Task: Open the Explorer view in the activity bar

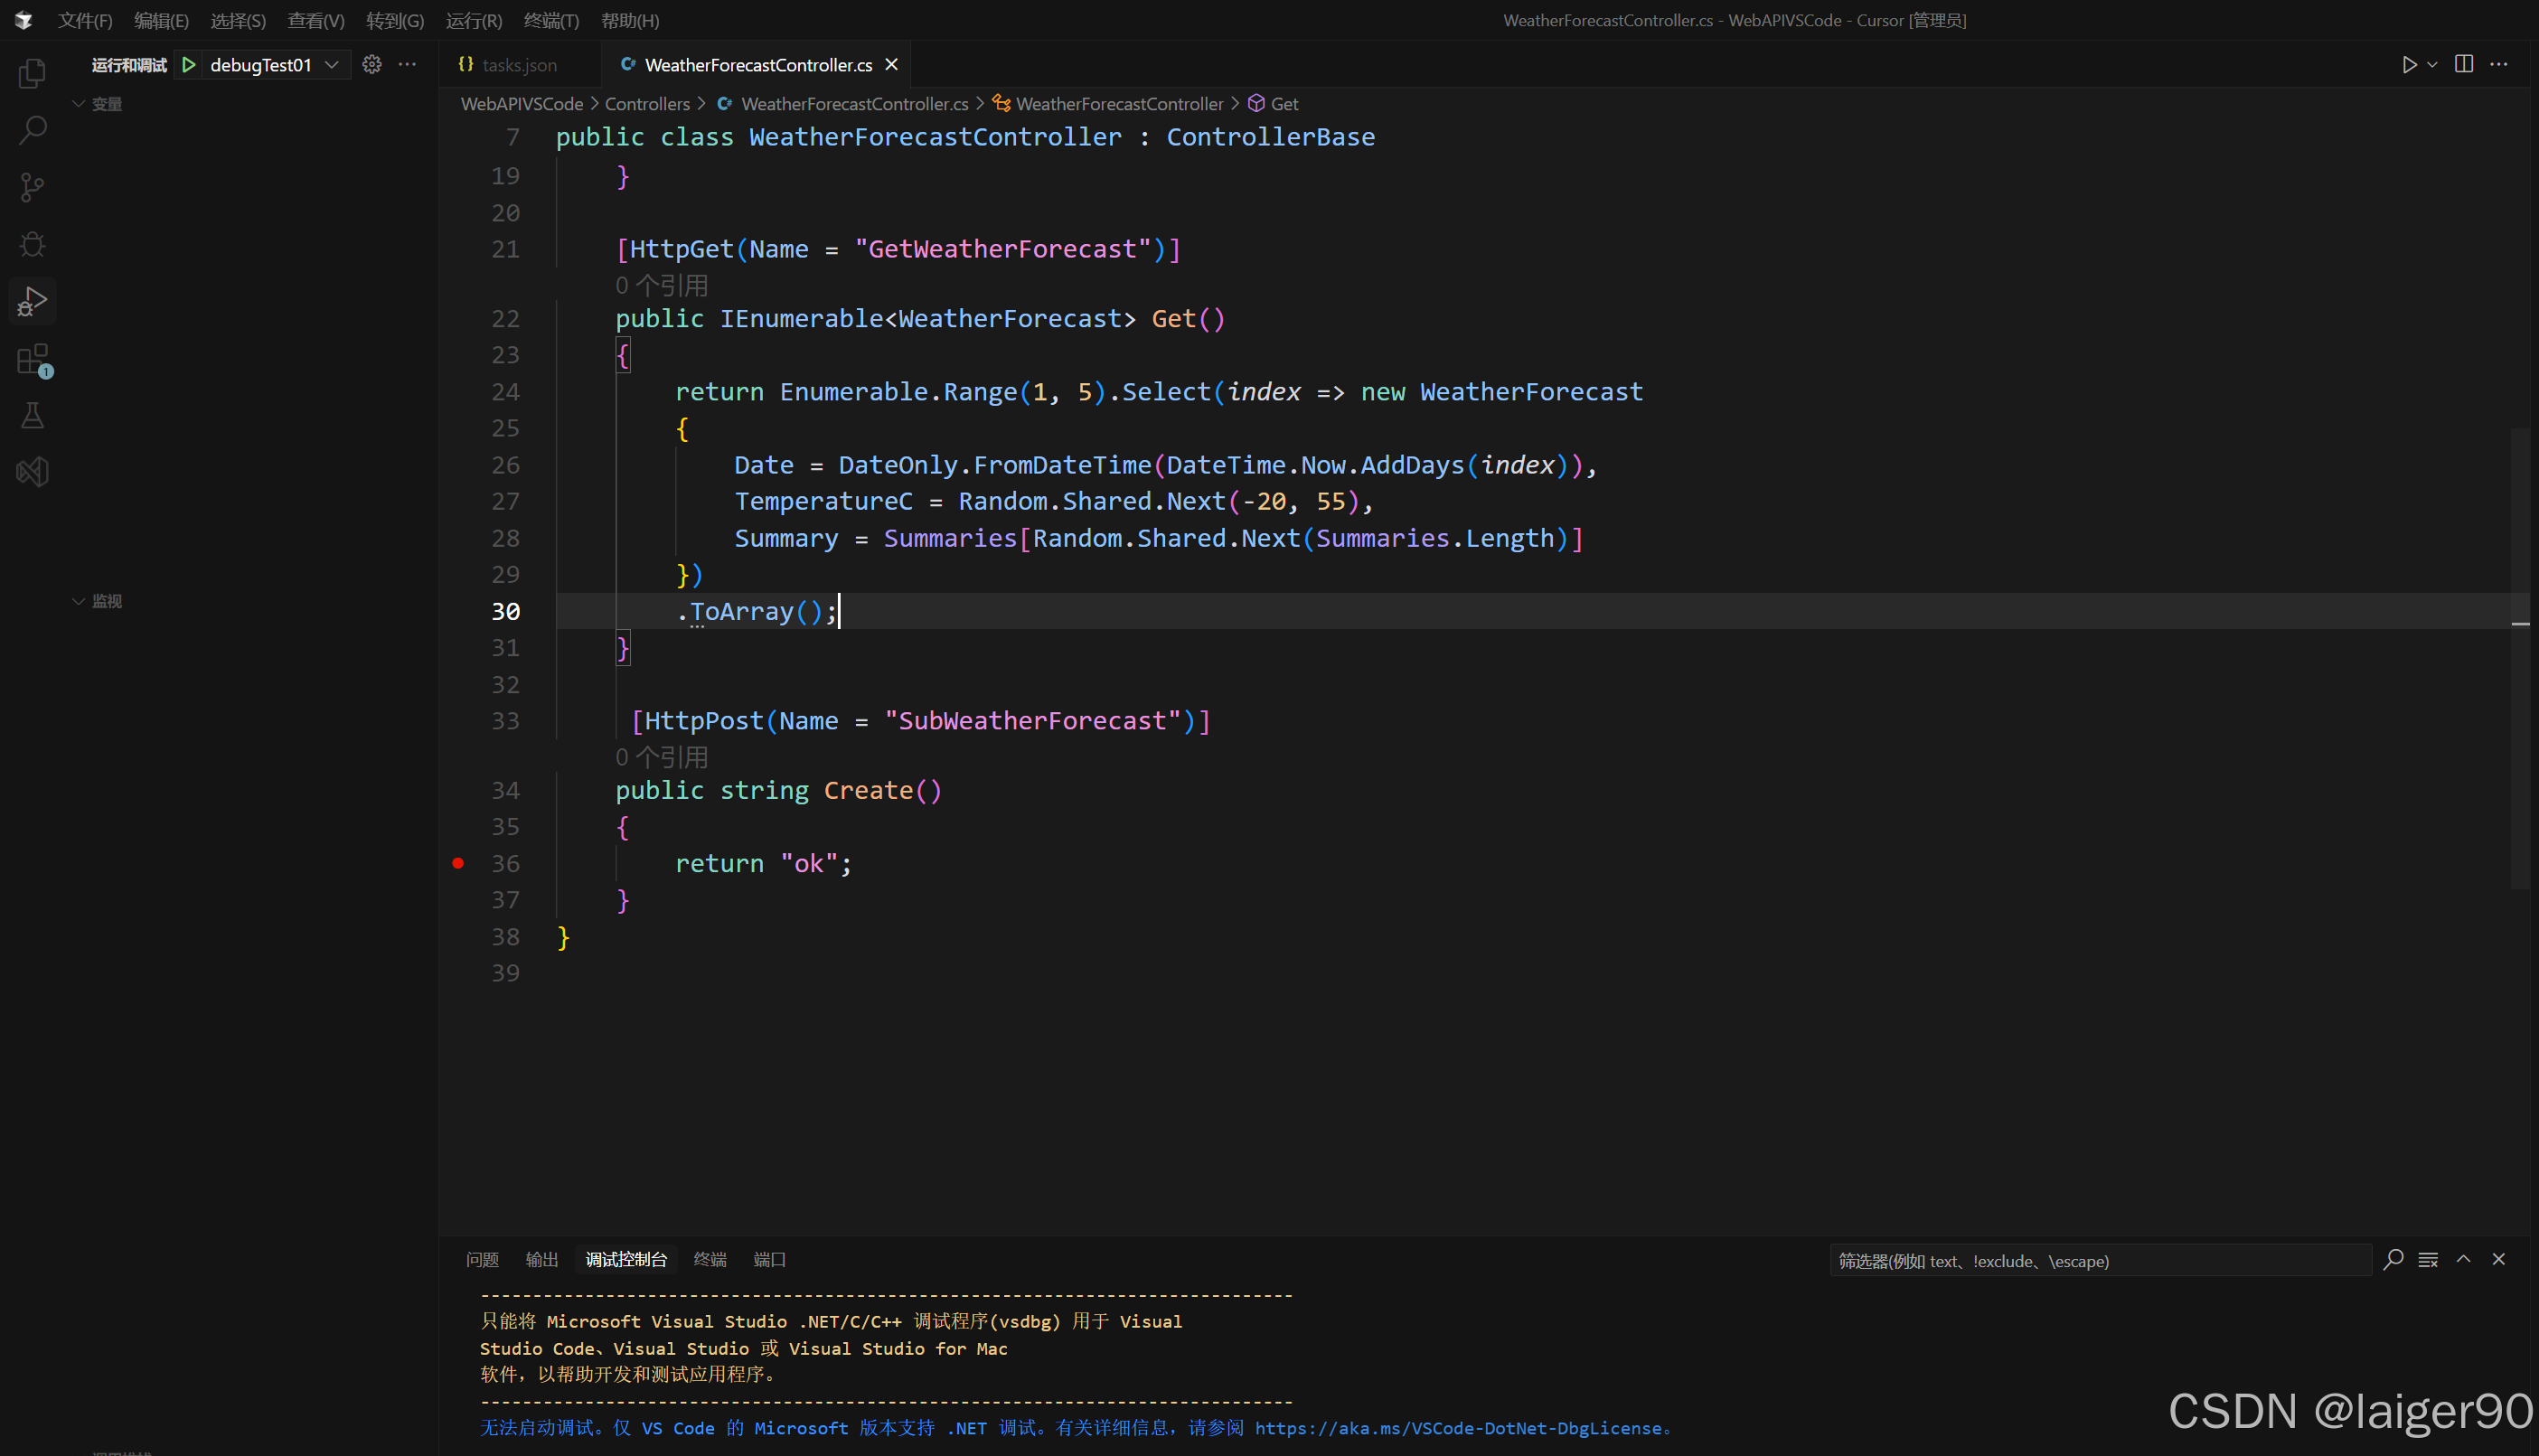Action: coord(32,73)
